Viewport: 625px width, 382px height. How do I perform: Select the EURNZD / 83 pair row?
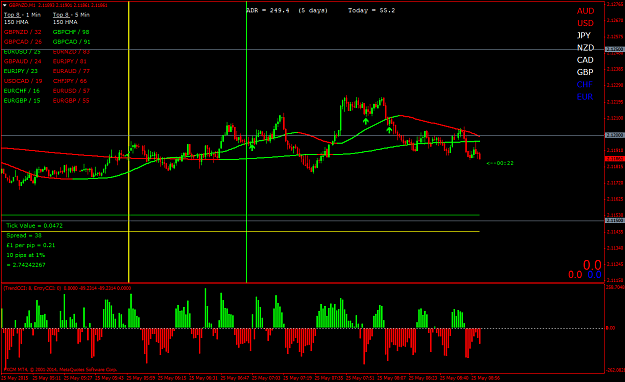coord(71,52)
